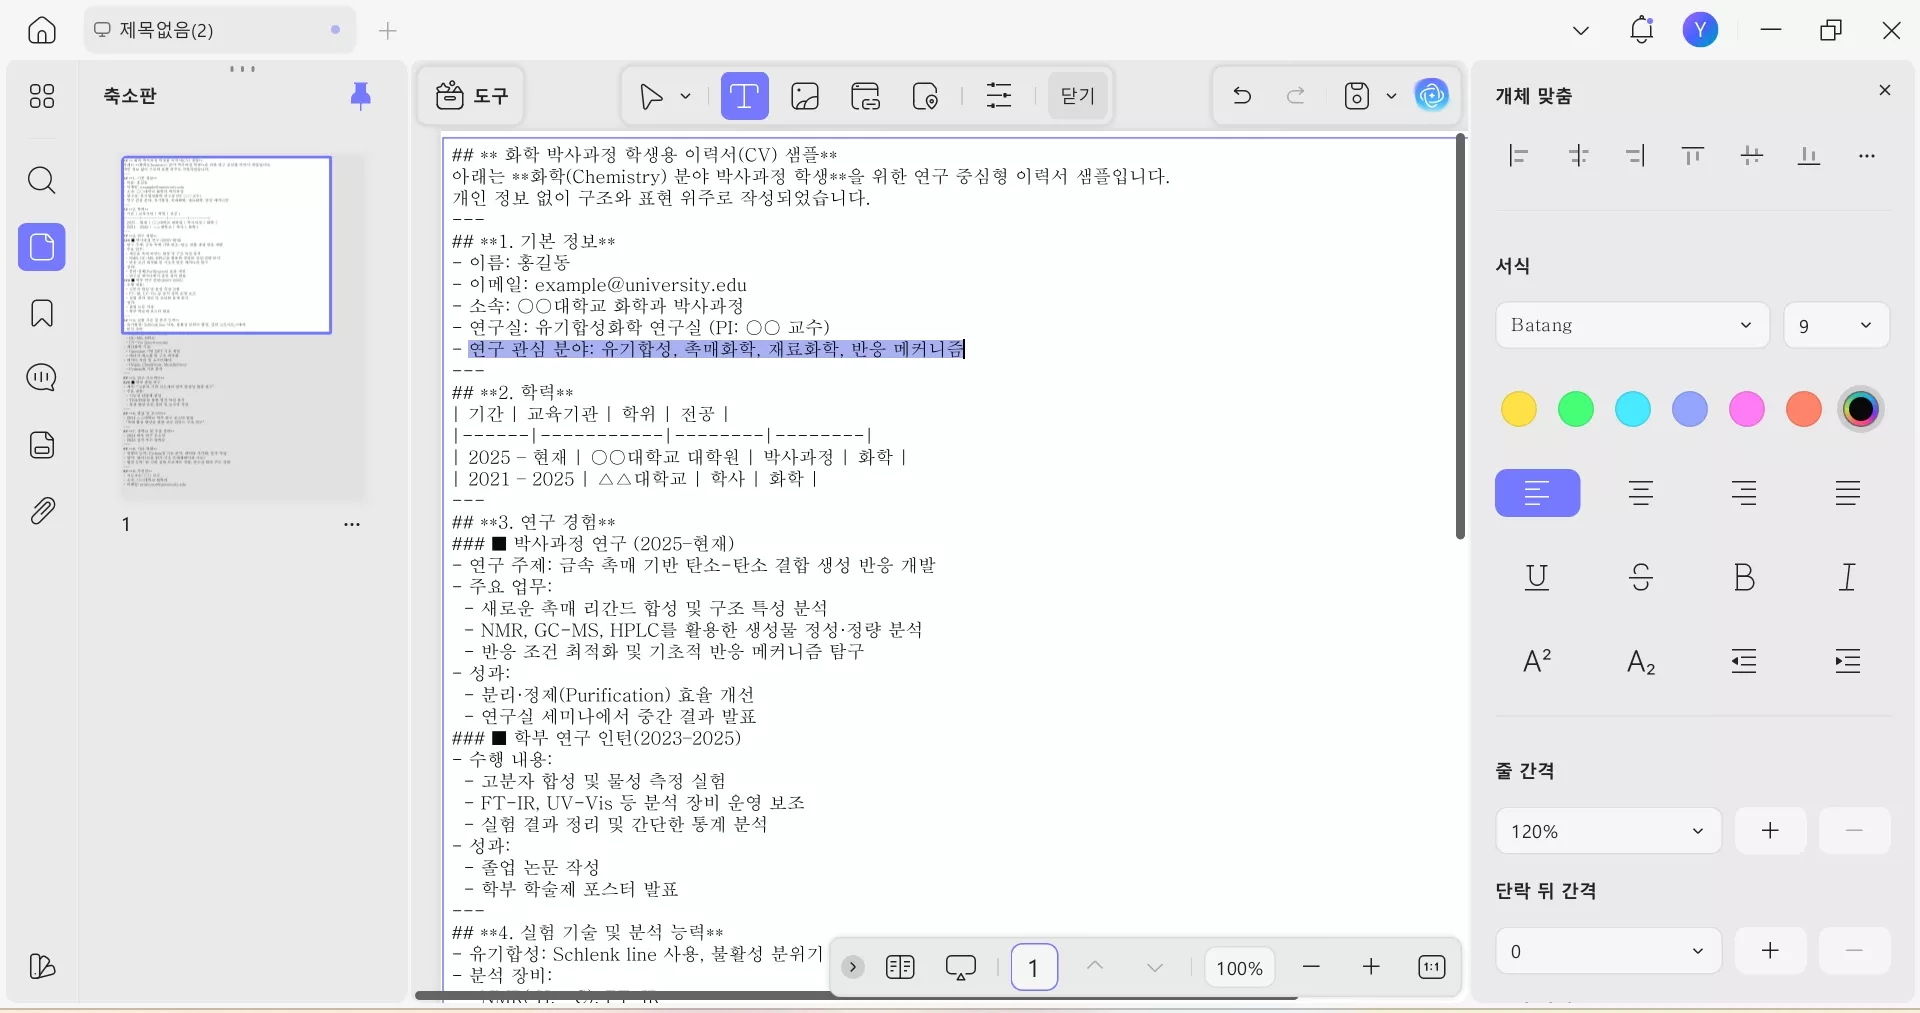This screenshot has height=1013, width=1920.
Task: Open the bookmarks panel in the sidebar
Action: point(41,313)
